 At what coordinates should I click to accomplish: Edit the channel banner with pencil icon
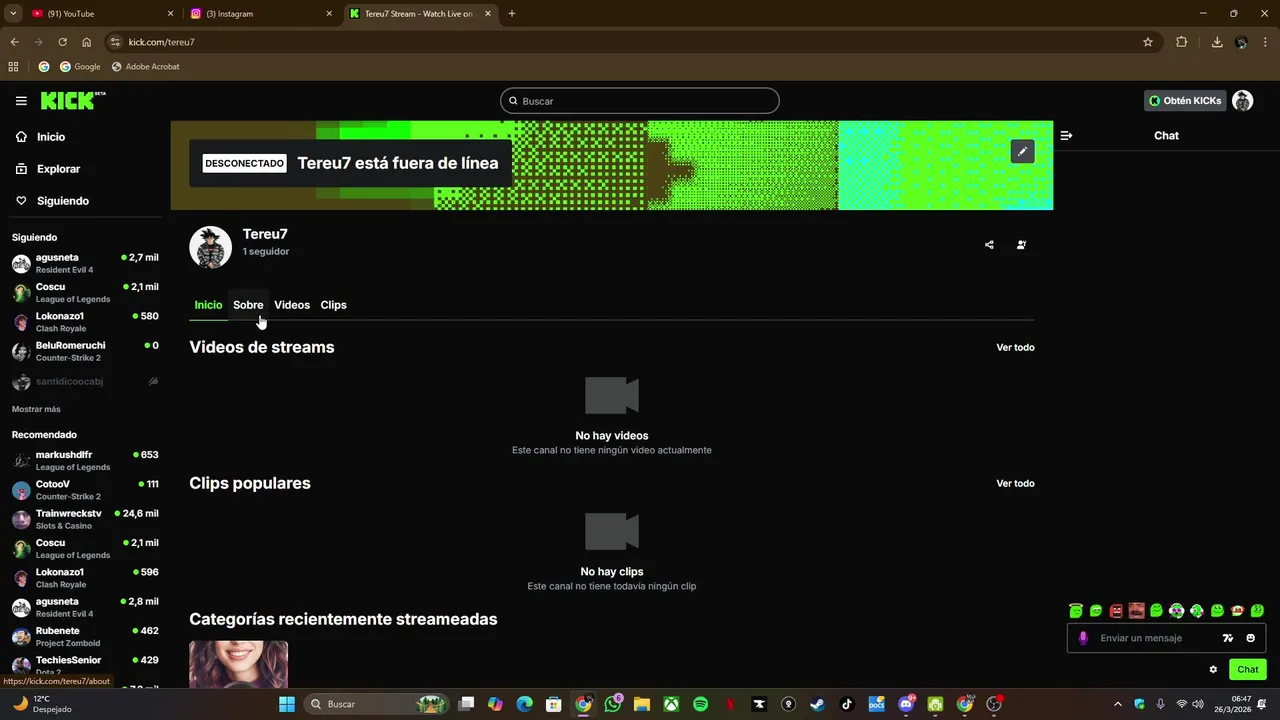(1022, 152)
